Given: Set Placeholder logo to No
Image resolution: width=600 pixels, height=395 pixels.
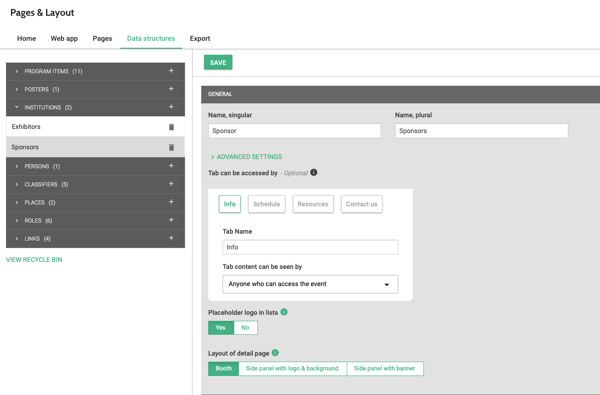Looking at the screenshot, I should pos(245,328).
